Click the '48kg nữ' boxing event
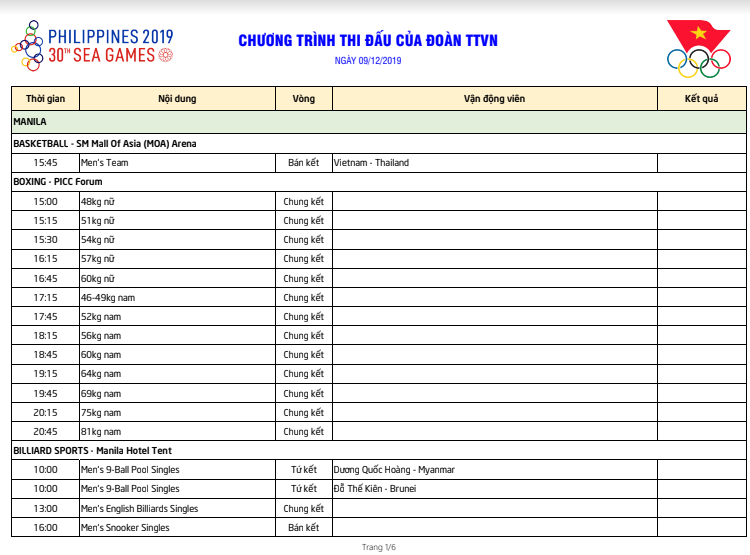The image size is (750, 555). tap(177, 201)
